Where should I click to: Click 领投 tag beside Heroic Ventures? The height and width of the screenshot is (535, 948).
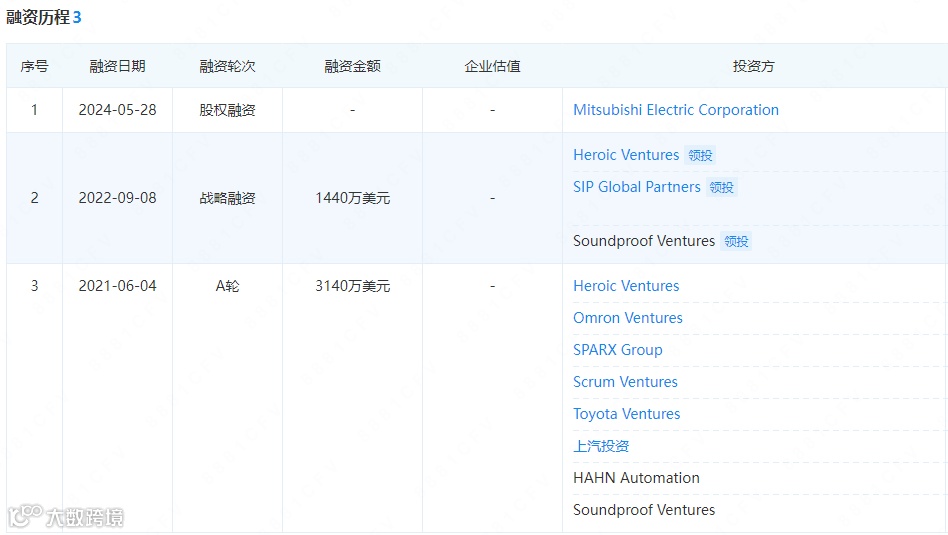point(700,155)
